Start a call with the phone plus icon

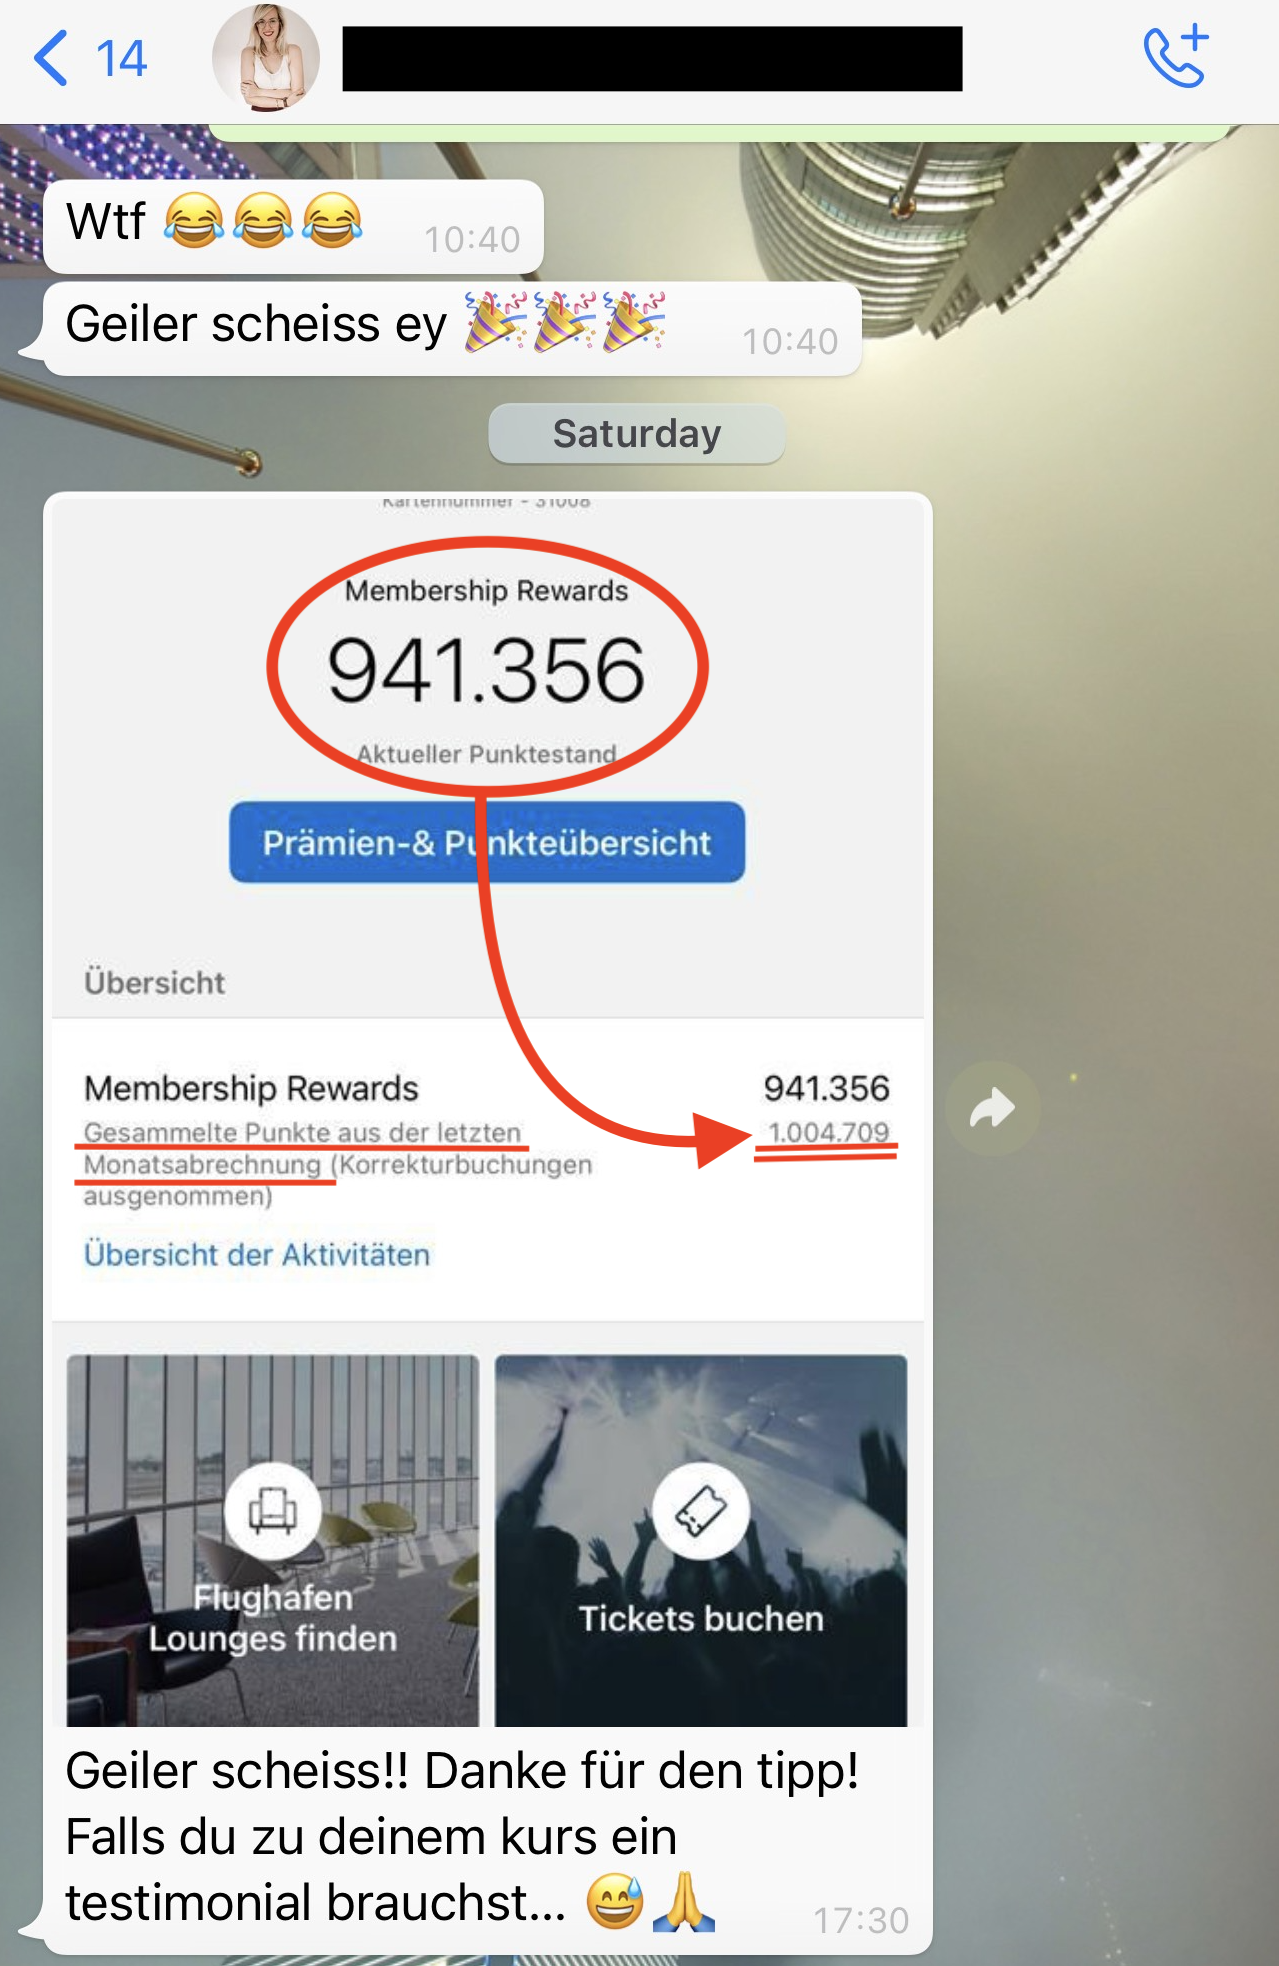[x=1176, y=57]
